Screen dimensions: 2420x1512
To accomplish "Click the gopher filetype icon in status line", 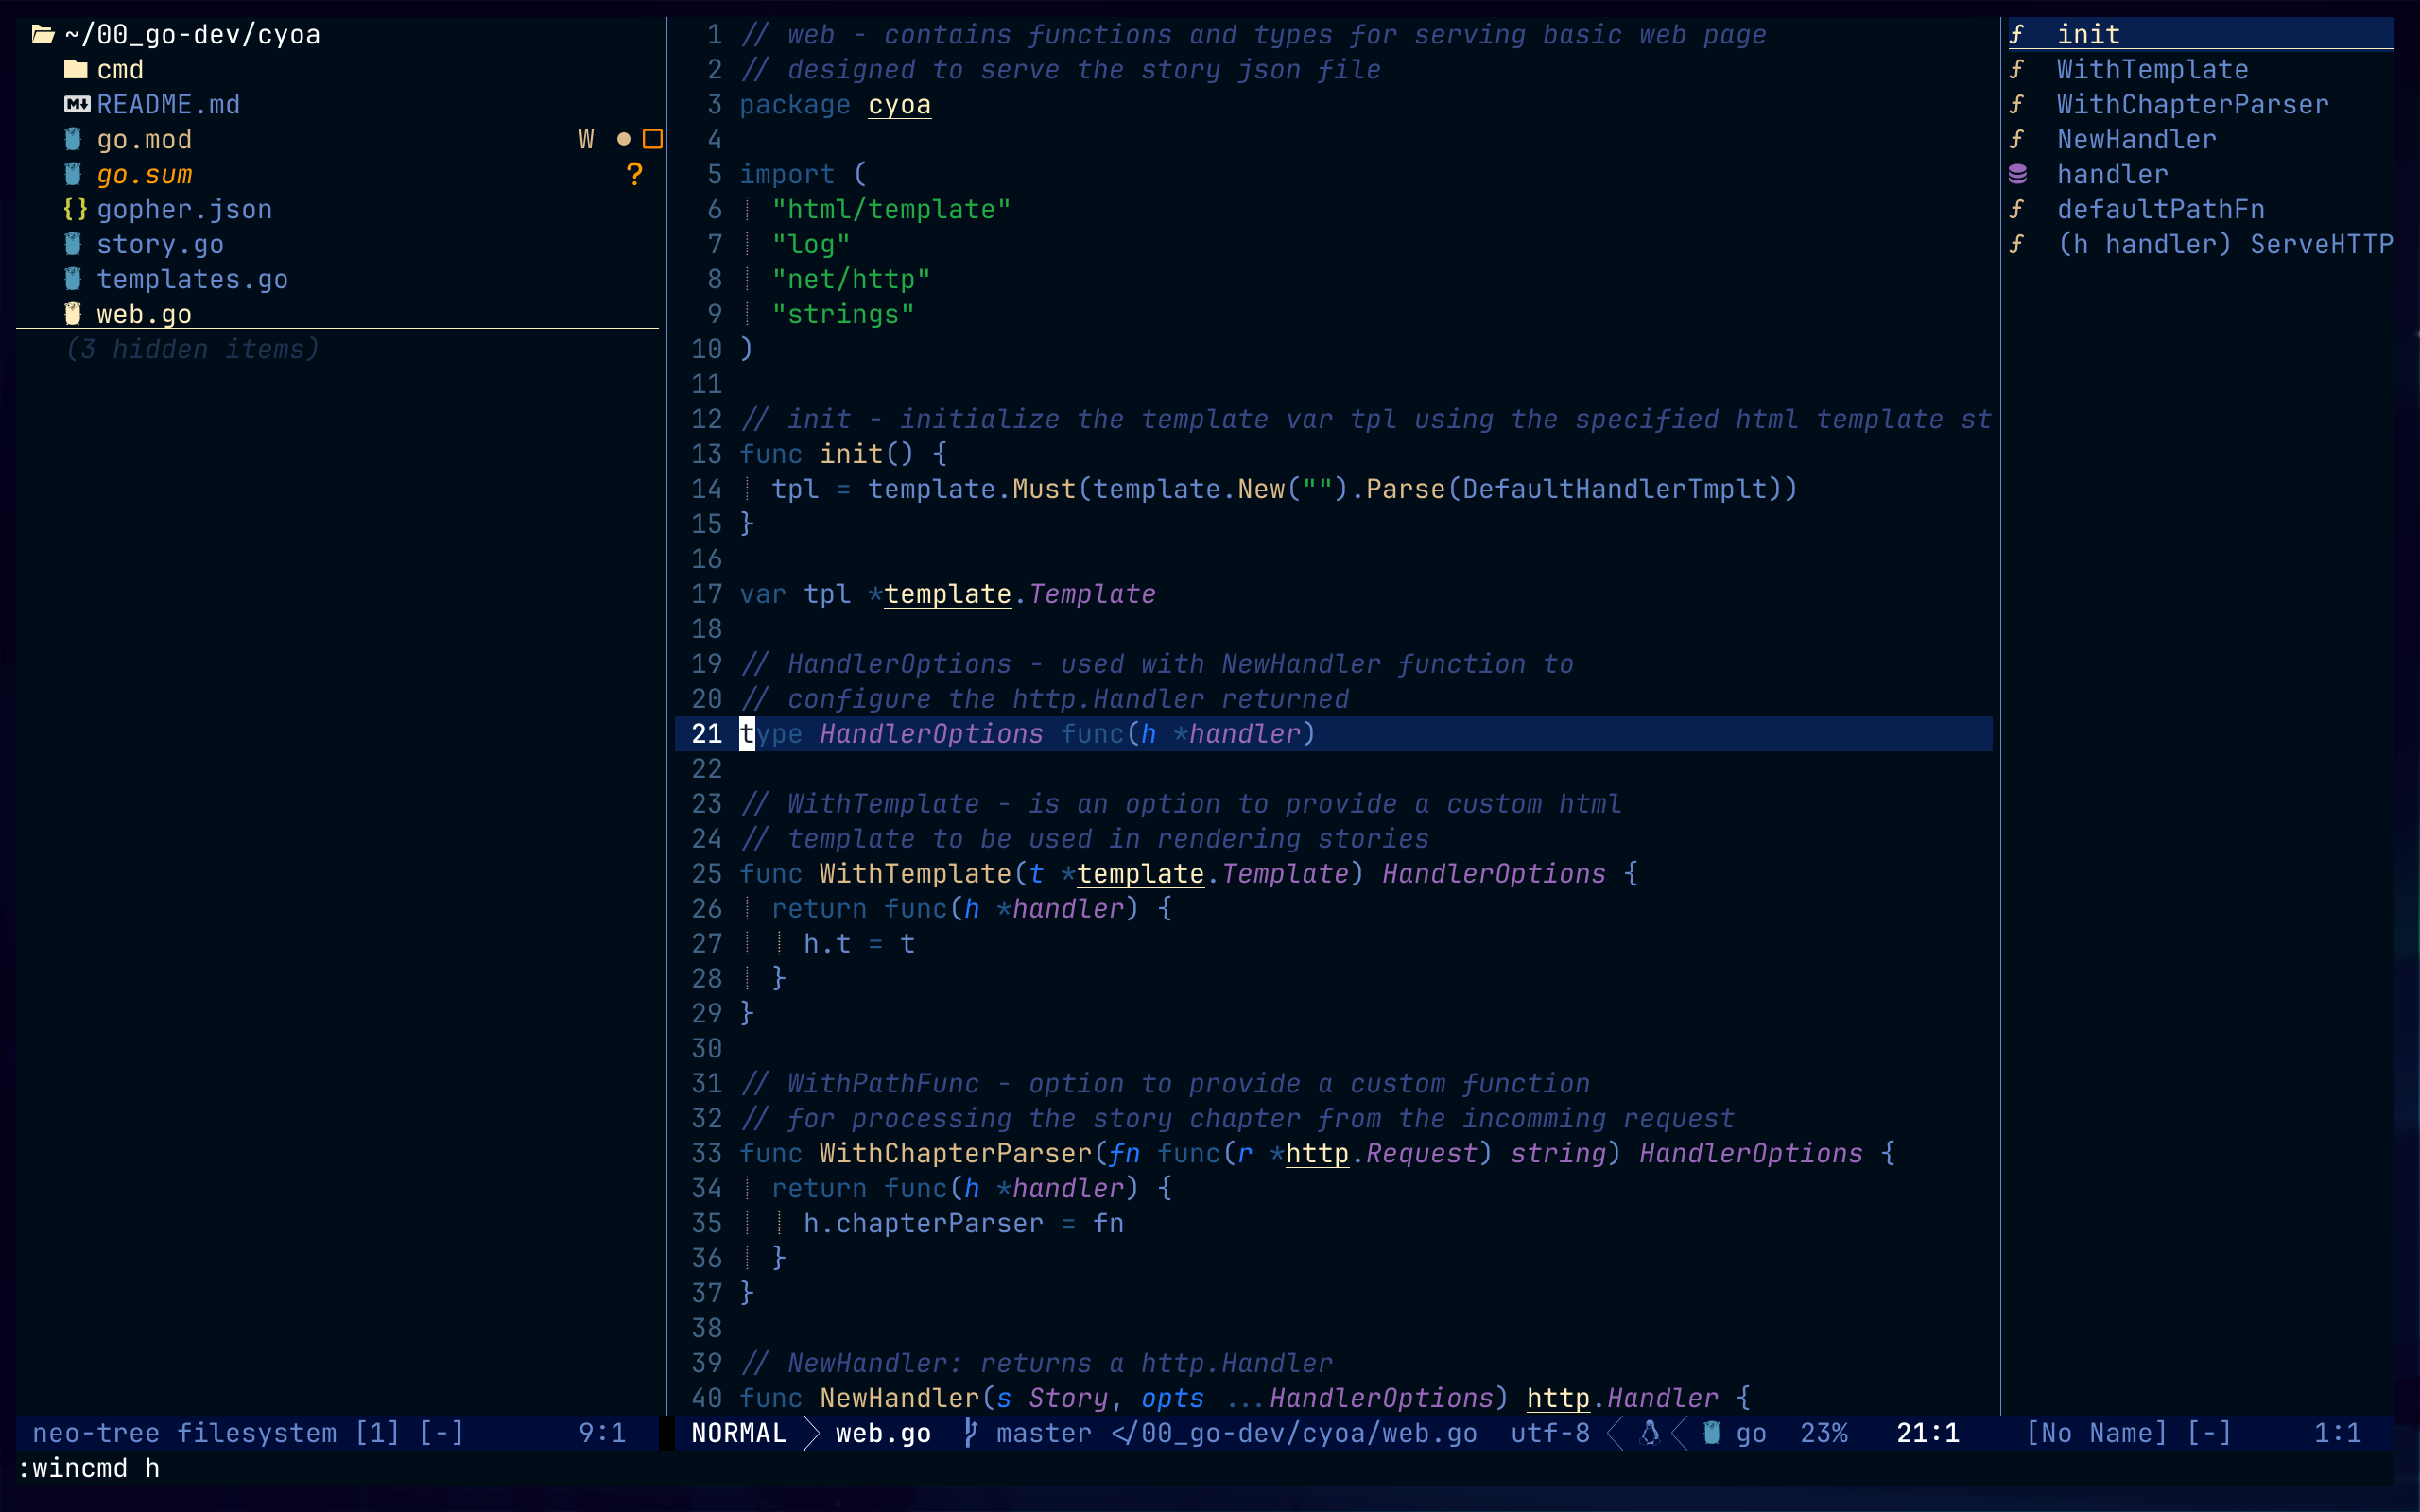I will 1712,1433.
